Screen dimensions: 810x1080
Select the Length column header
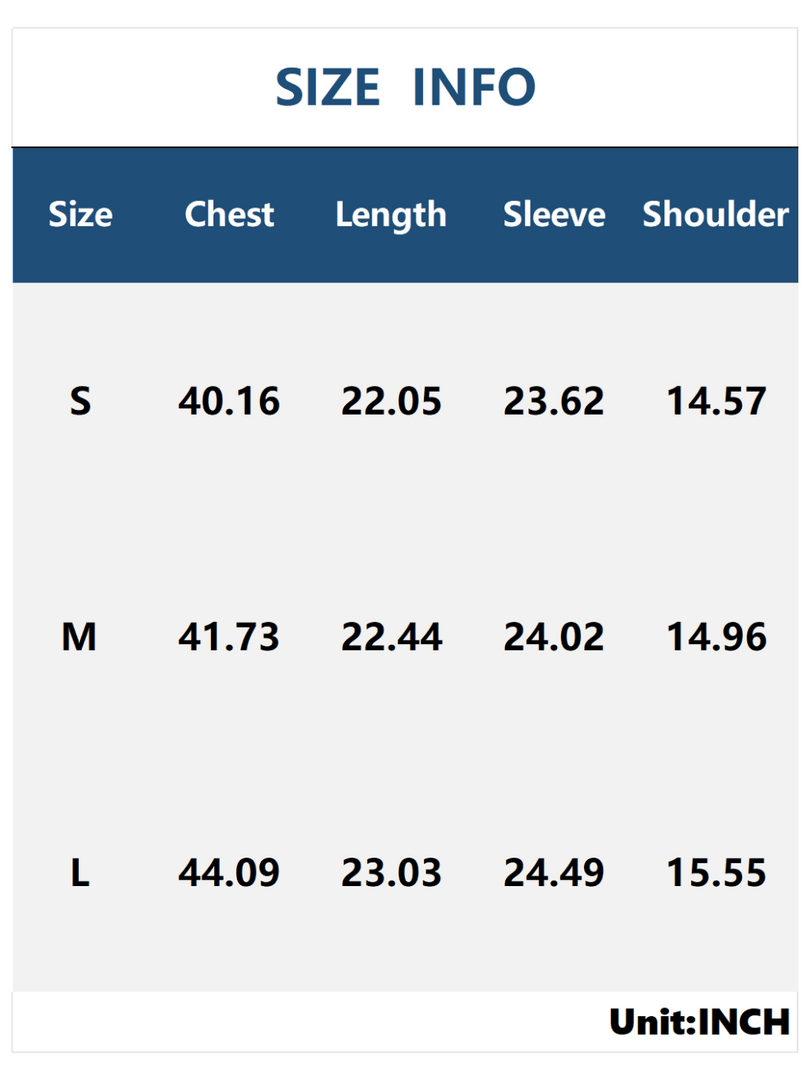pyautogui.click(x=391, y=216)
